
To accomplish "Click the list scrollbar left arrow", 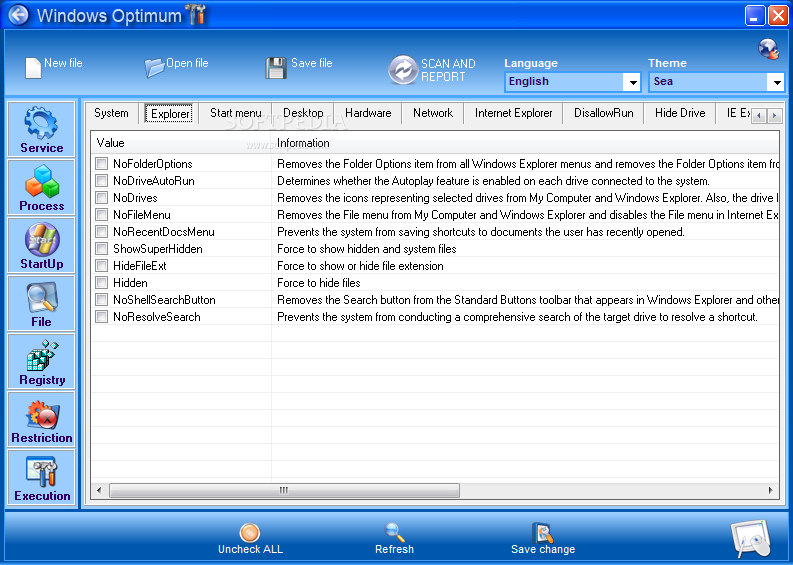I will [99, 490].
